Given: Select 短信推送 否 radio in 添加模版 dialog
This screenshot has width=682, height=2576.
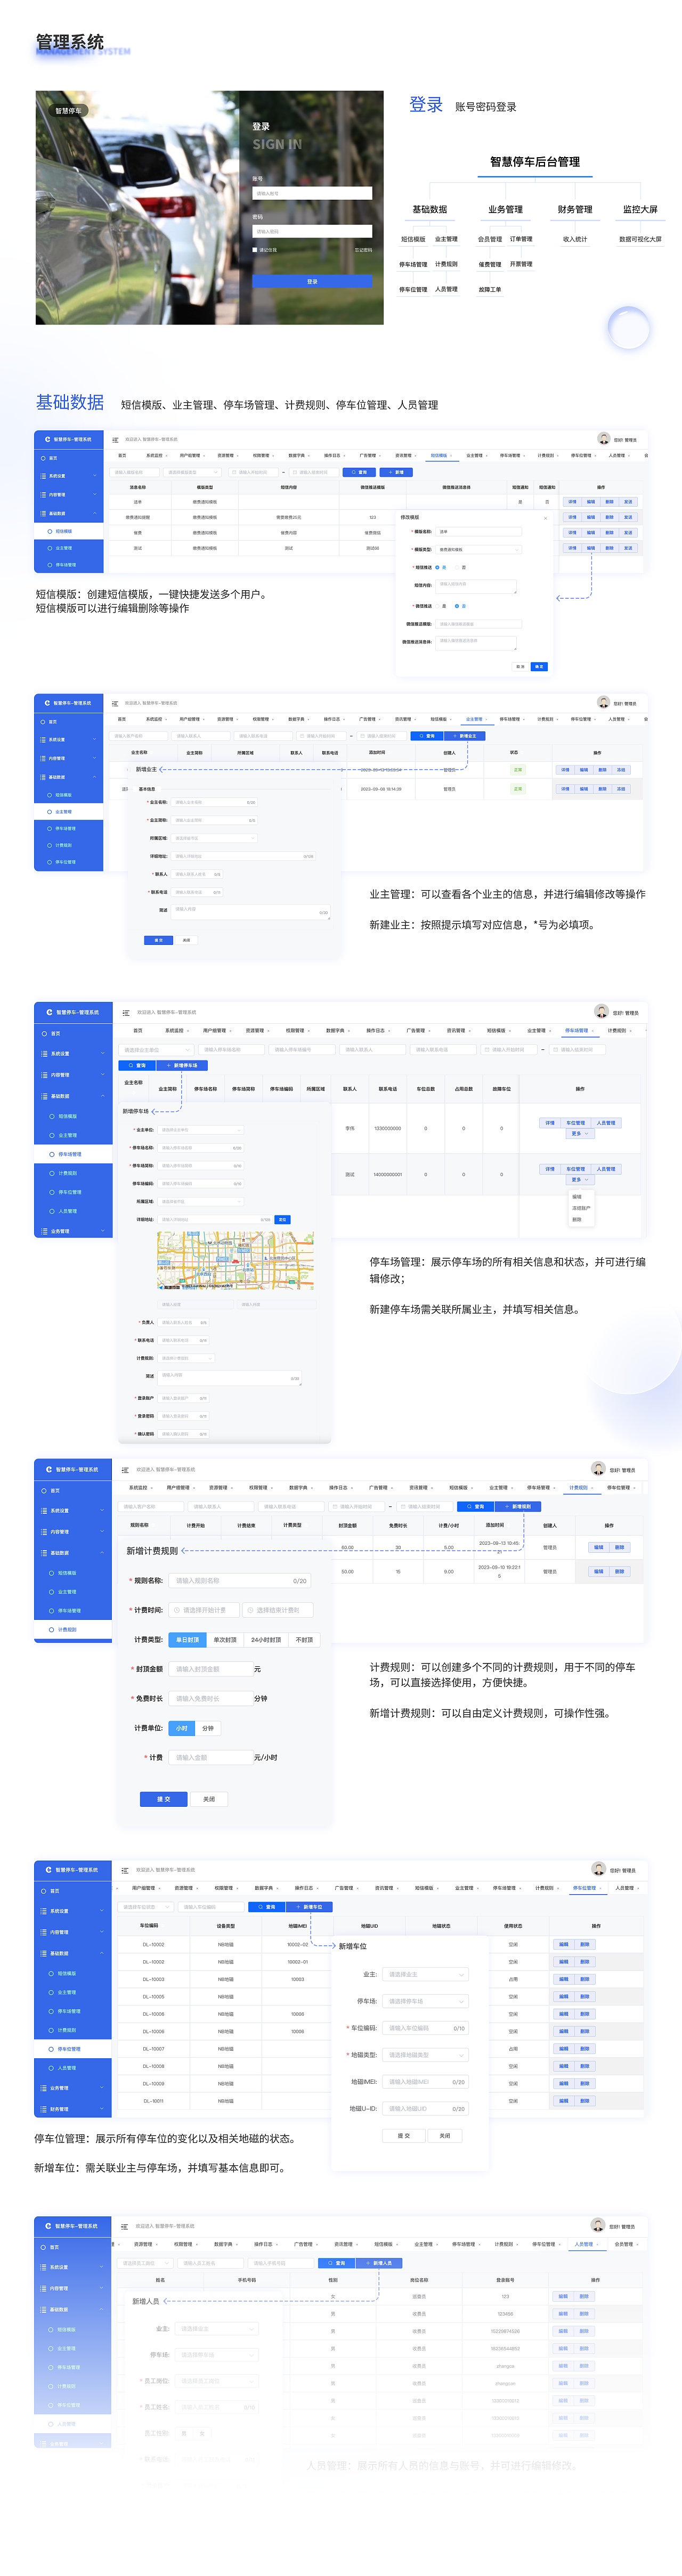Looking at the screenshot, I should click(457, 567).
